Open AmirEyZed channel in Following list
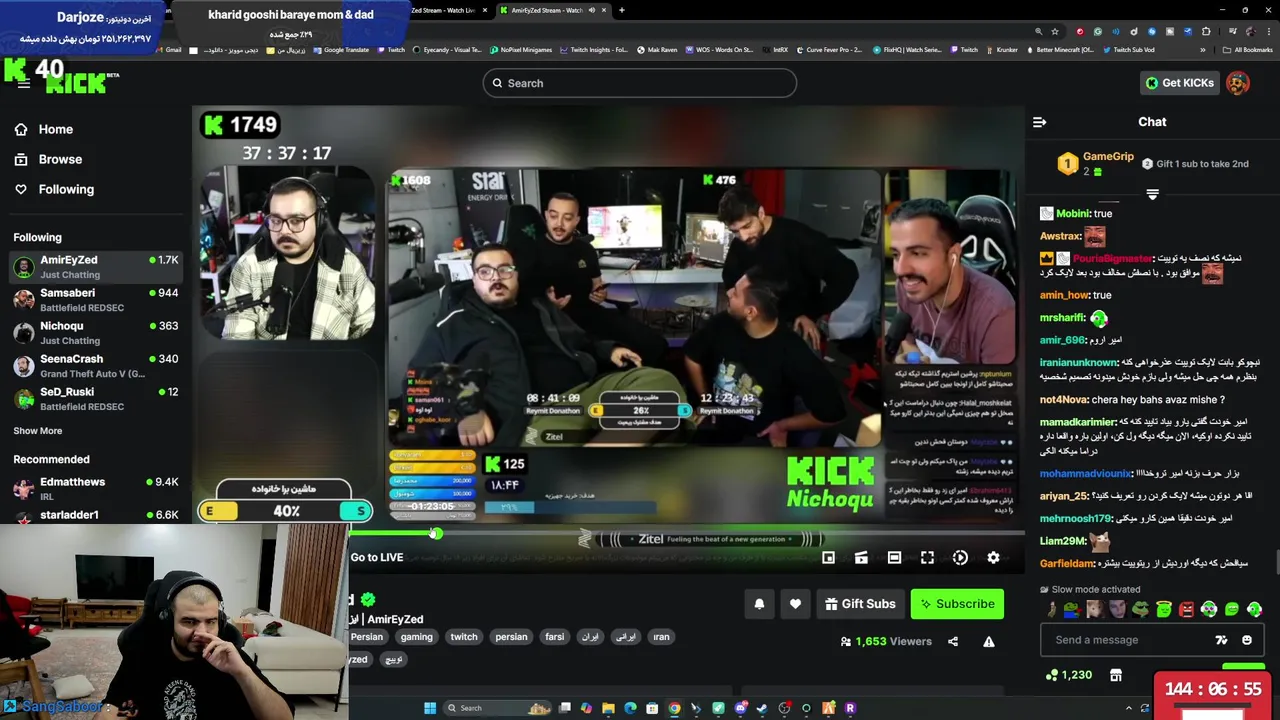1280x720 pixels. 95,267
